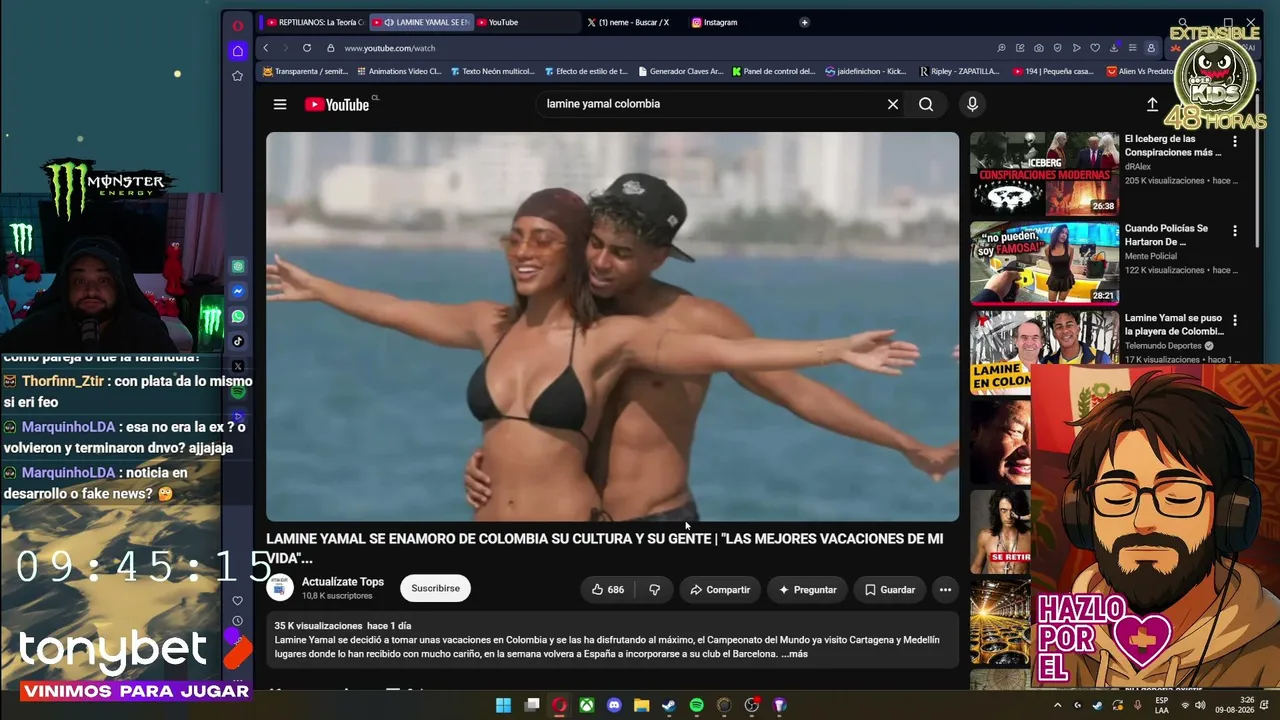Screen dimensions: 1280x720
Task: Open history clock in Opera sidebar
Action: tap(237, 621)
